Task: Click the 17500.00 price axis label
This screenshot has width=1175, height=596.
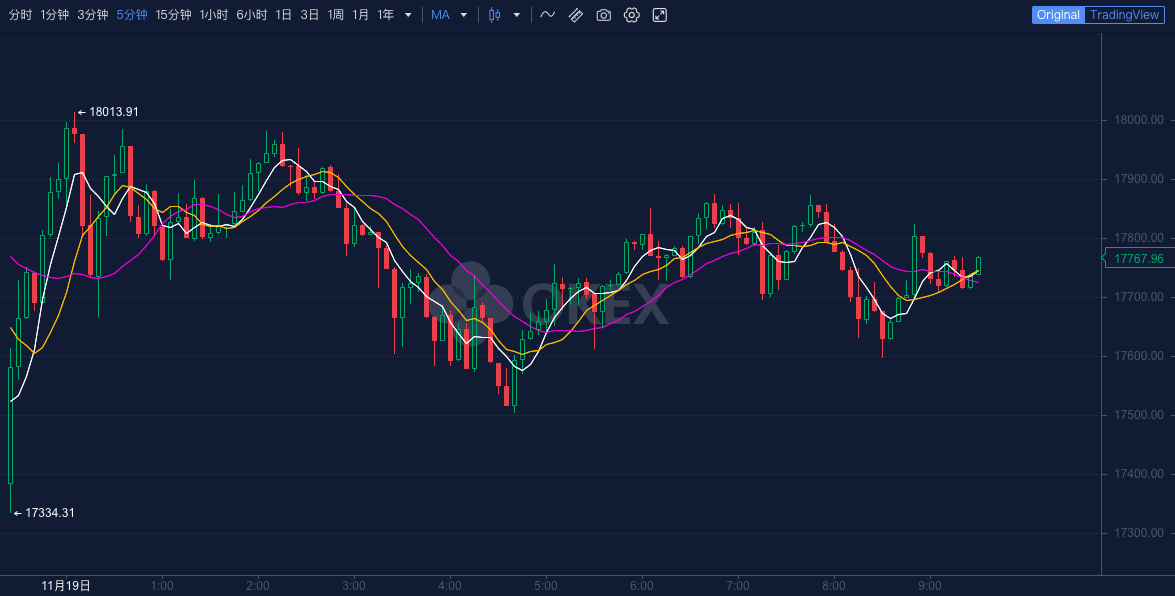Action: click(1139, 415)
